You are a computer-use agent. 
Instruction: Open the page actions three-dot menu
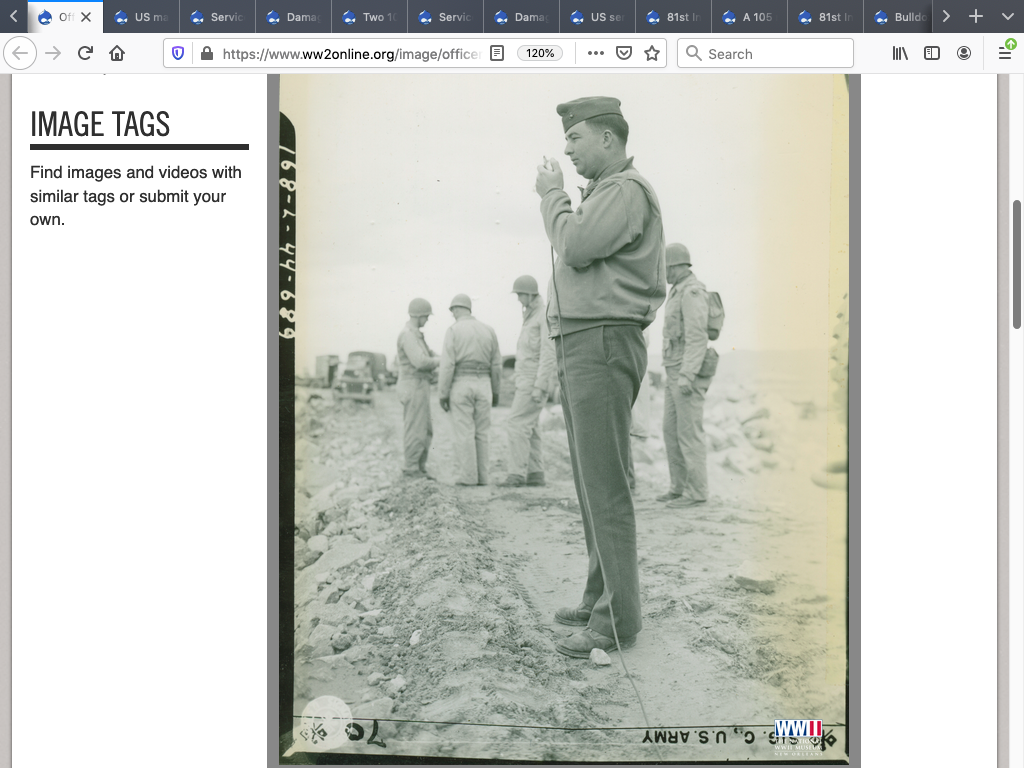(596, 54)
